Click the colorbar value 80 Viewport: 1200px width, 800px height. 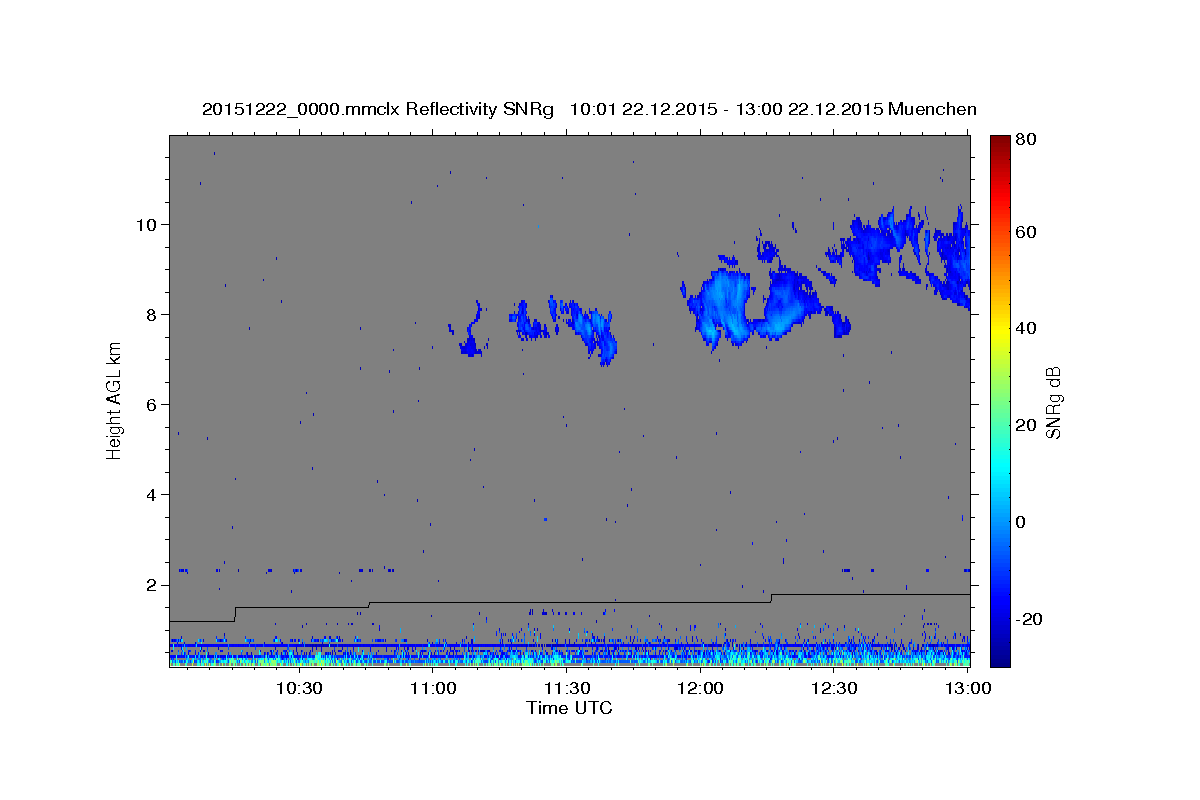pyautogui.click(x=1028, y=139)
